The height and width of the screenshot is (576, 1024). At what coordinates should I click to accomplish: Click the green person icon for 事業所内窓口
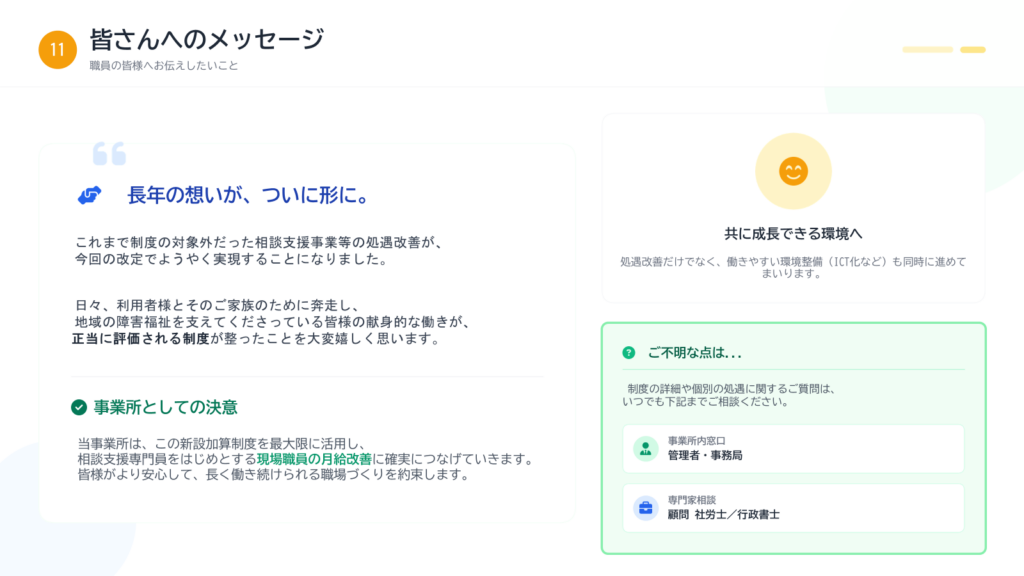[x=645, y=449]
